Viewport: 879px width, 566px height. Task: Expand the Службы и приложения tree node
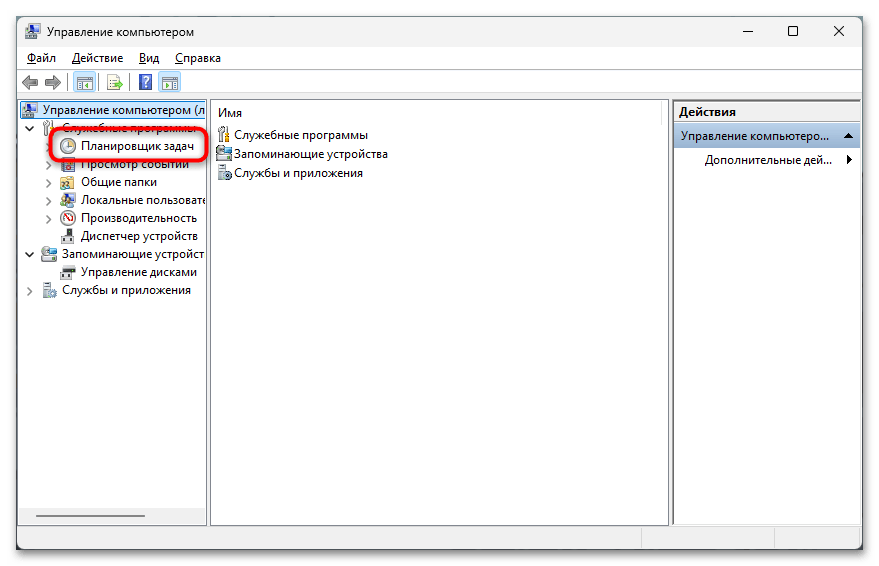(30, 291)
